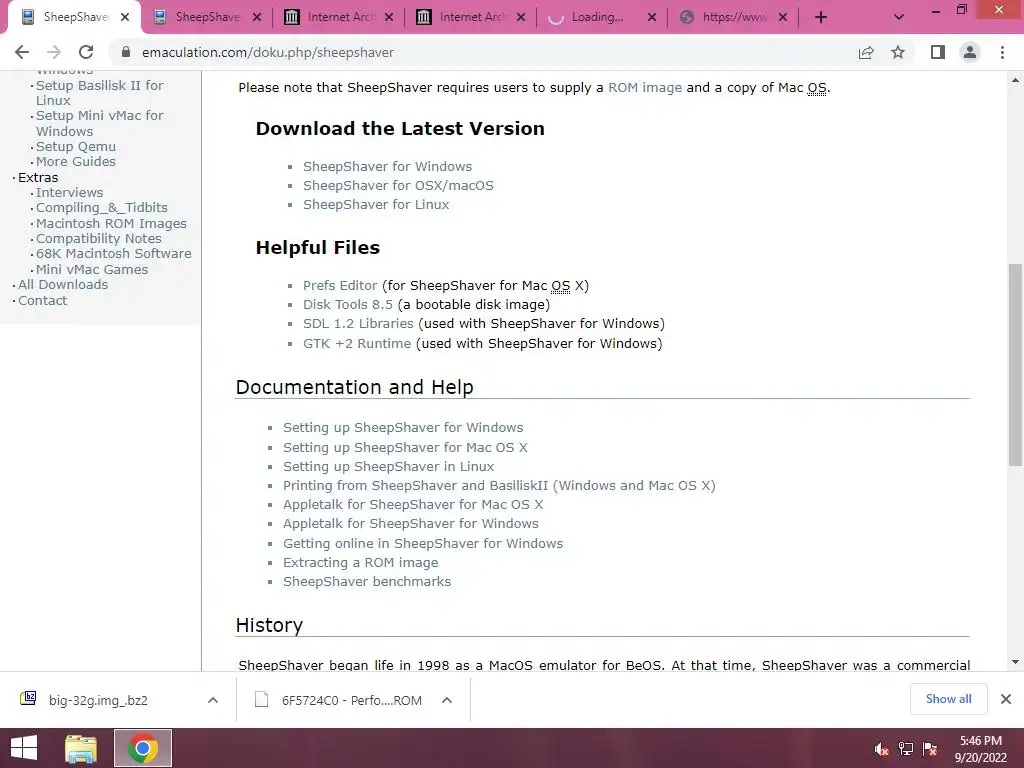Screen dimensions: 1024x768
Task: Close the first SheepShaver tab
Action: 125,18
